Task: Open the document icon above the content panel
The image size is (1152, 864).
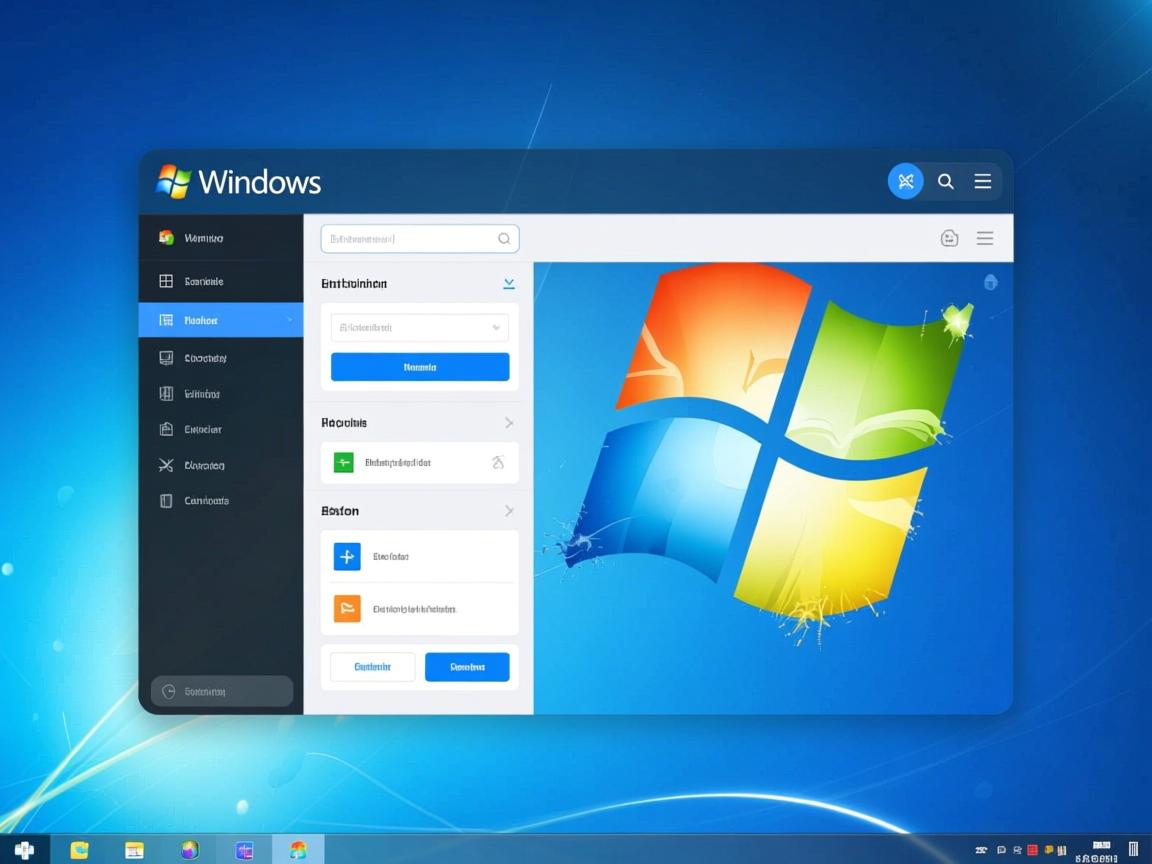Action: 949,238
